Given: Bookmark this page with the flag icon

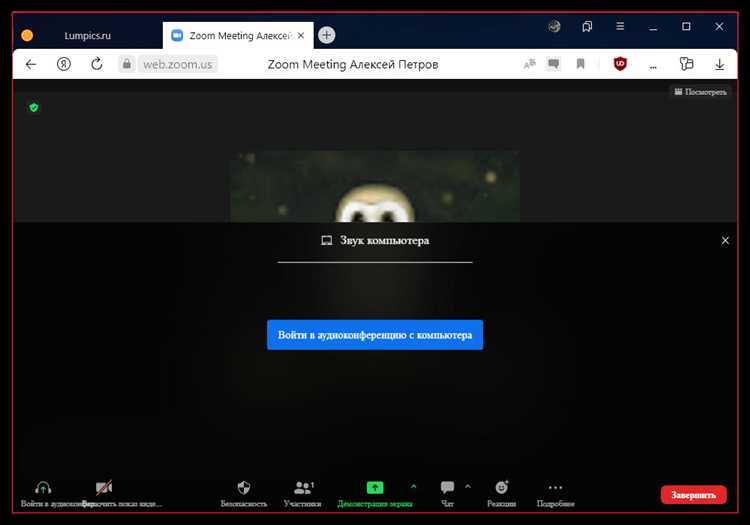Looking at the screenshot, I should click(580, 64).
